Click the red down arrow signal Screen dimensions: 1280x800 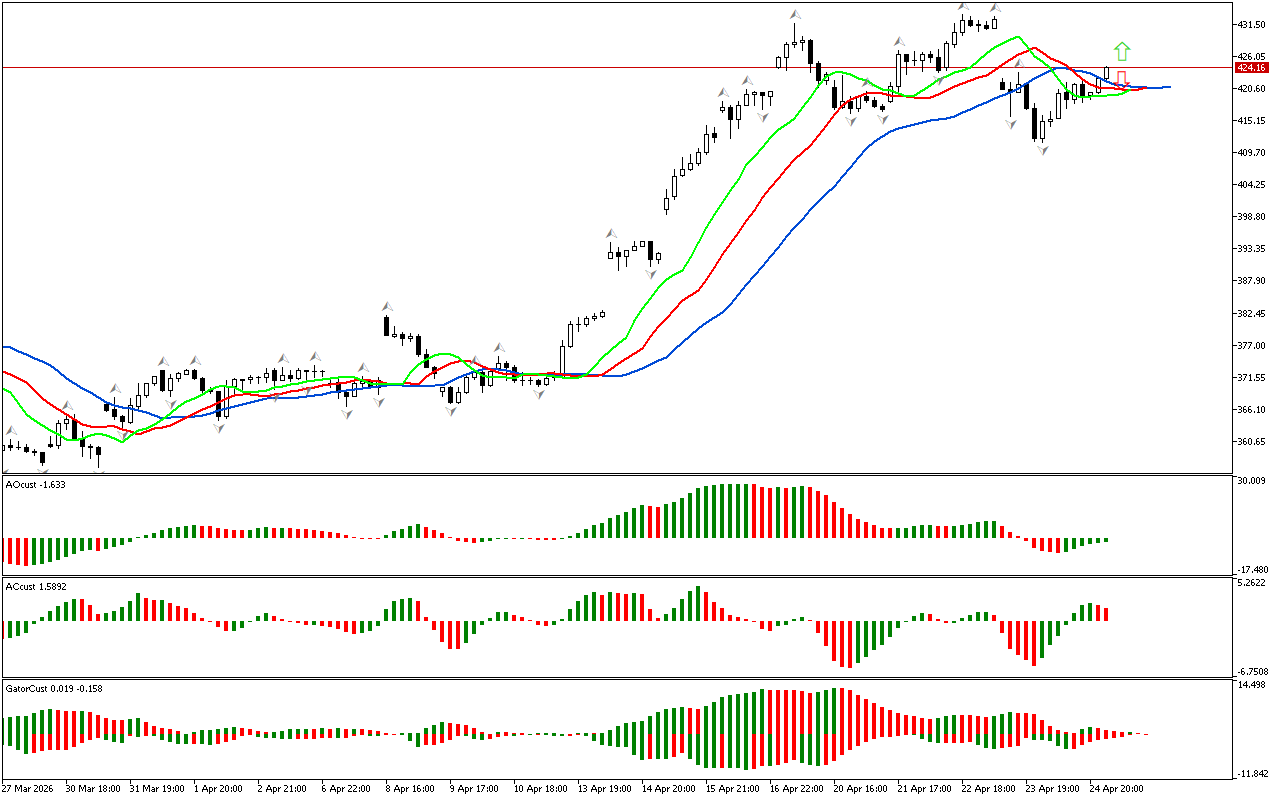[x=1122, y=78]
